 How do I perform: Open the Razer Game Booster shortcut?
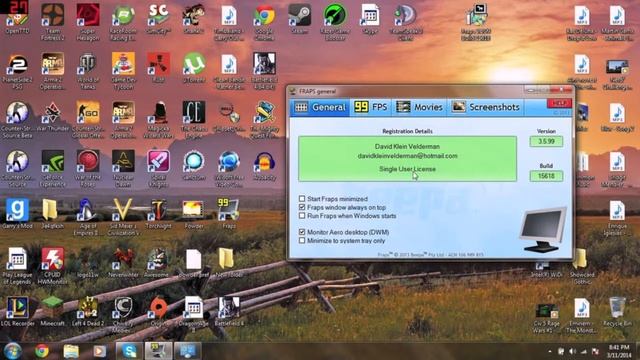point(335,21)
